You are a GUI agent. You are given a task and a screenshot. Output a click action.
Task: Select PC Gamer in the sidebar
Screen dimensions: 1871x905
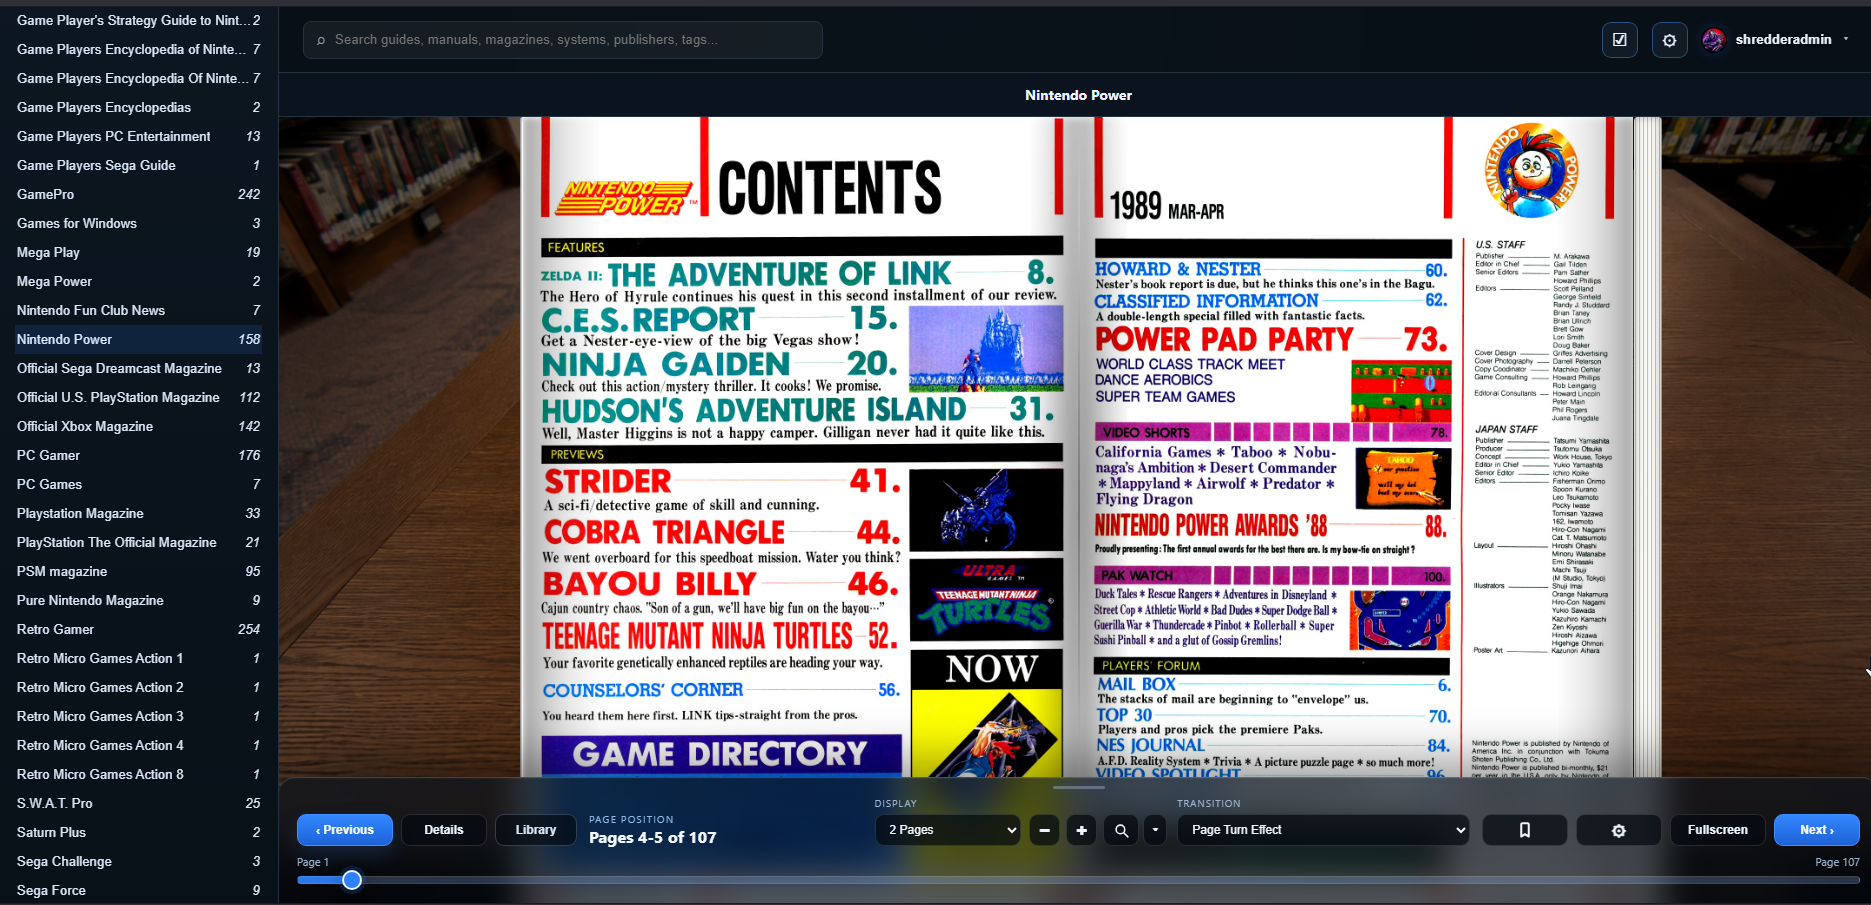(x=139, y=455)
